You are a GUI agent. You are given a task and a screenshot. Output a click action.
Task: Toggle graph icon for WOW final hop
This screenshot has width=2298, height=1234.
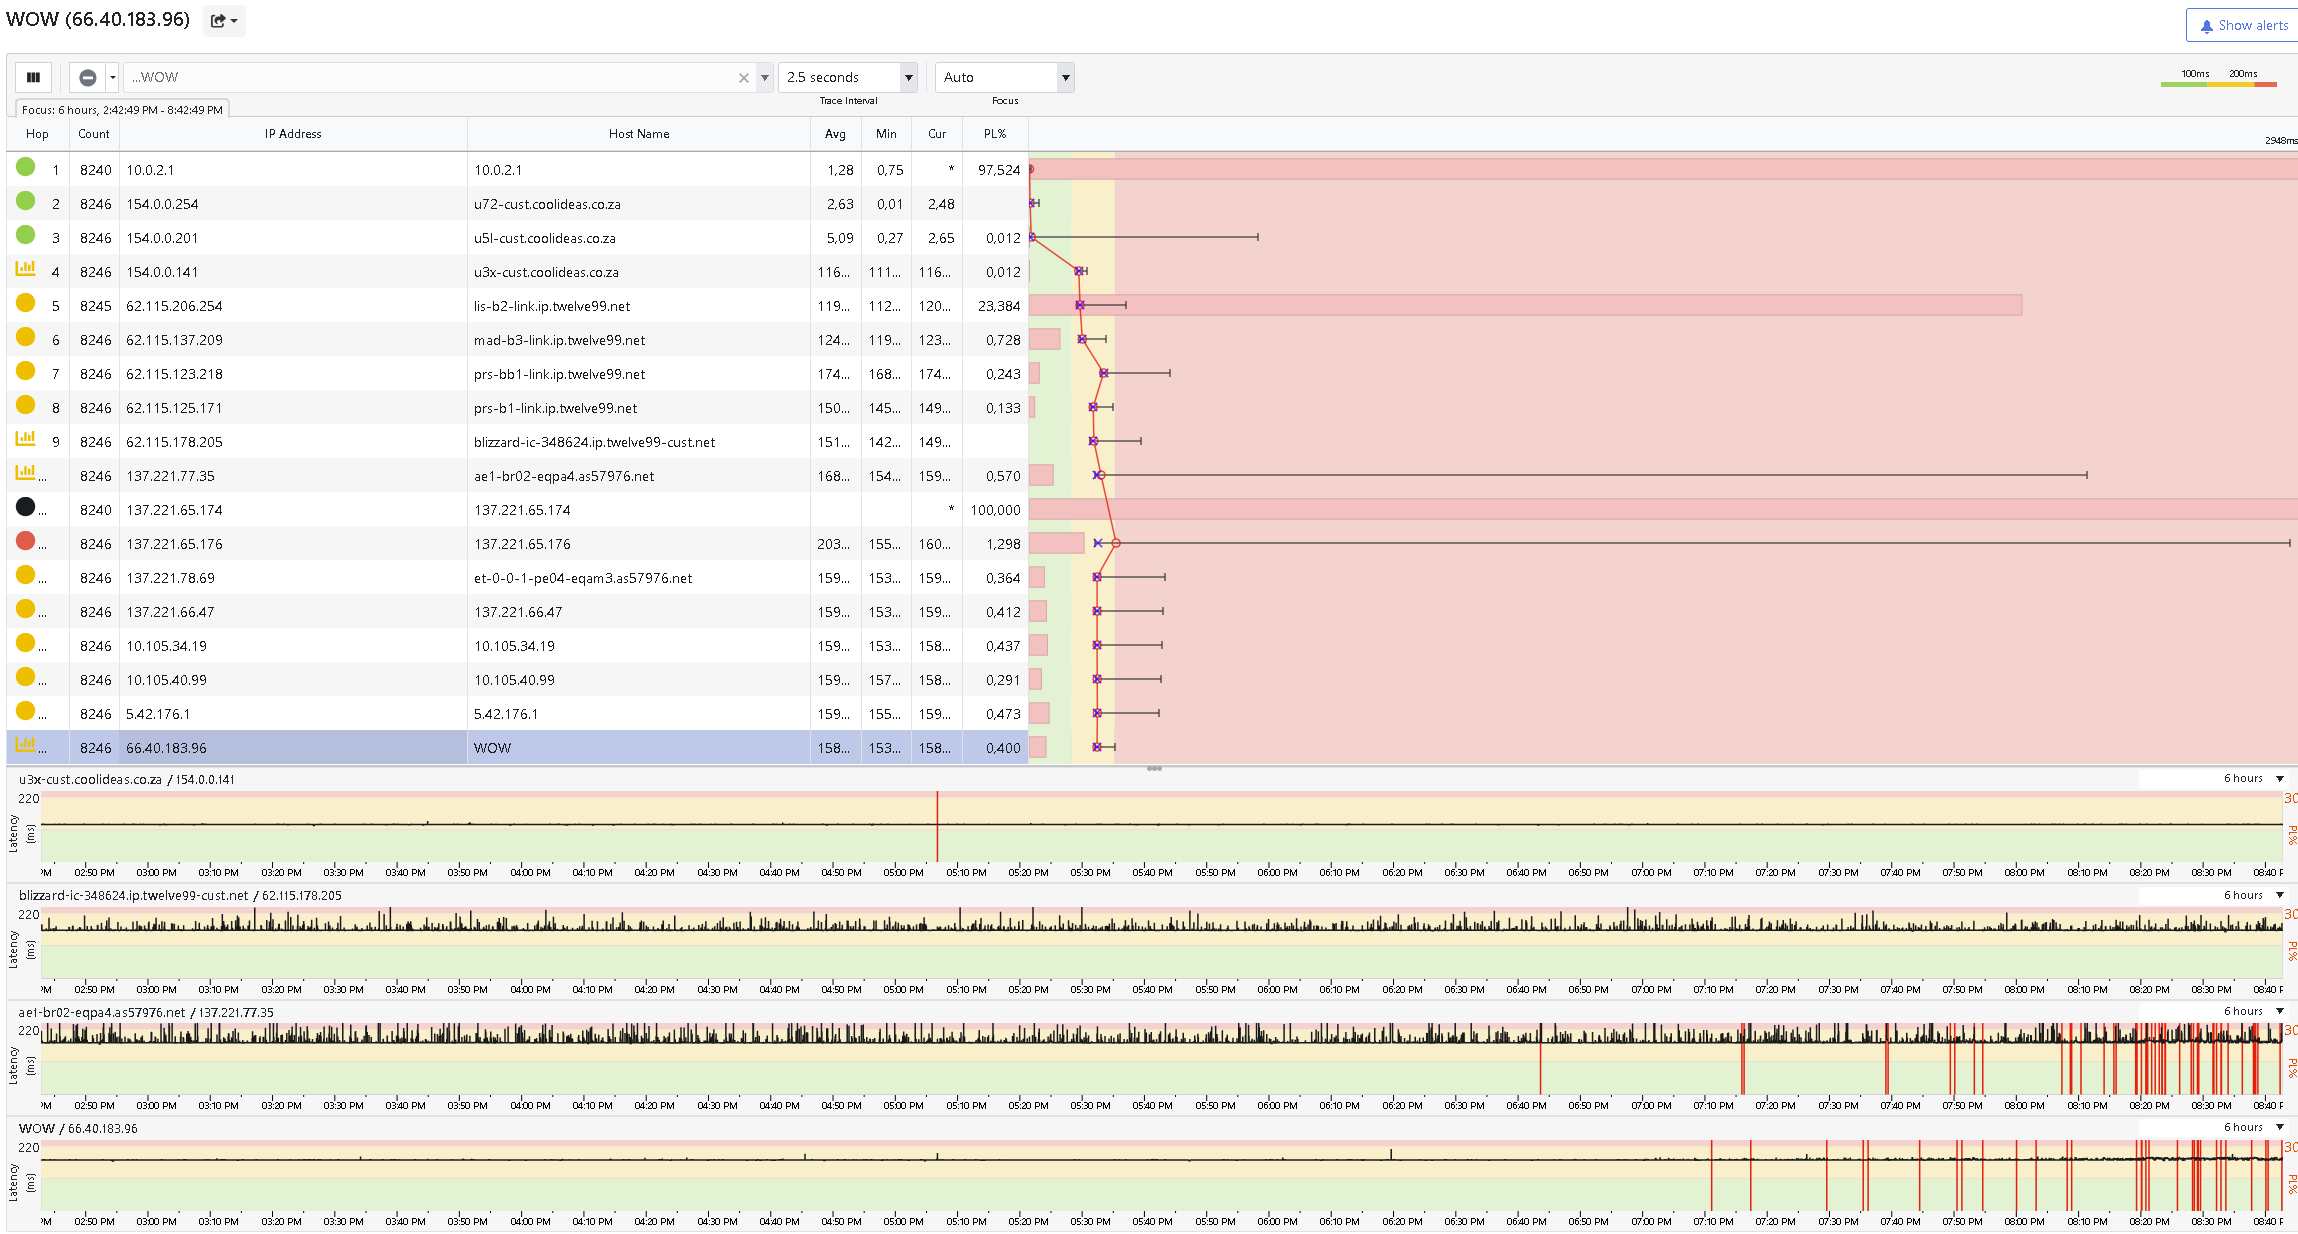coord(26,745)
